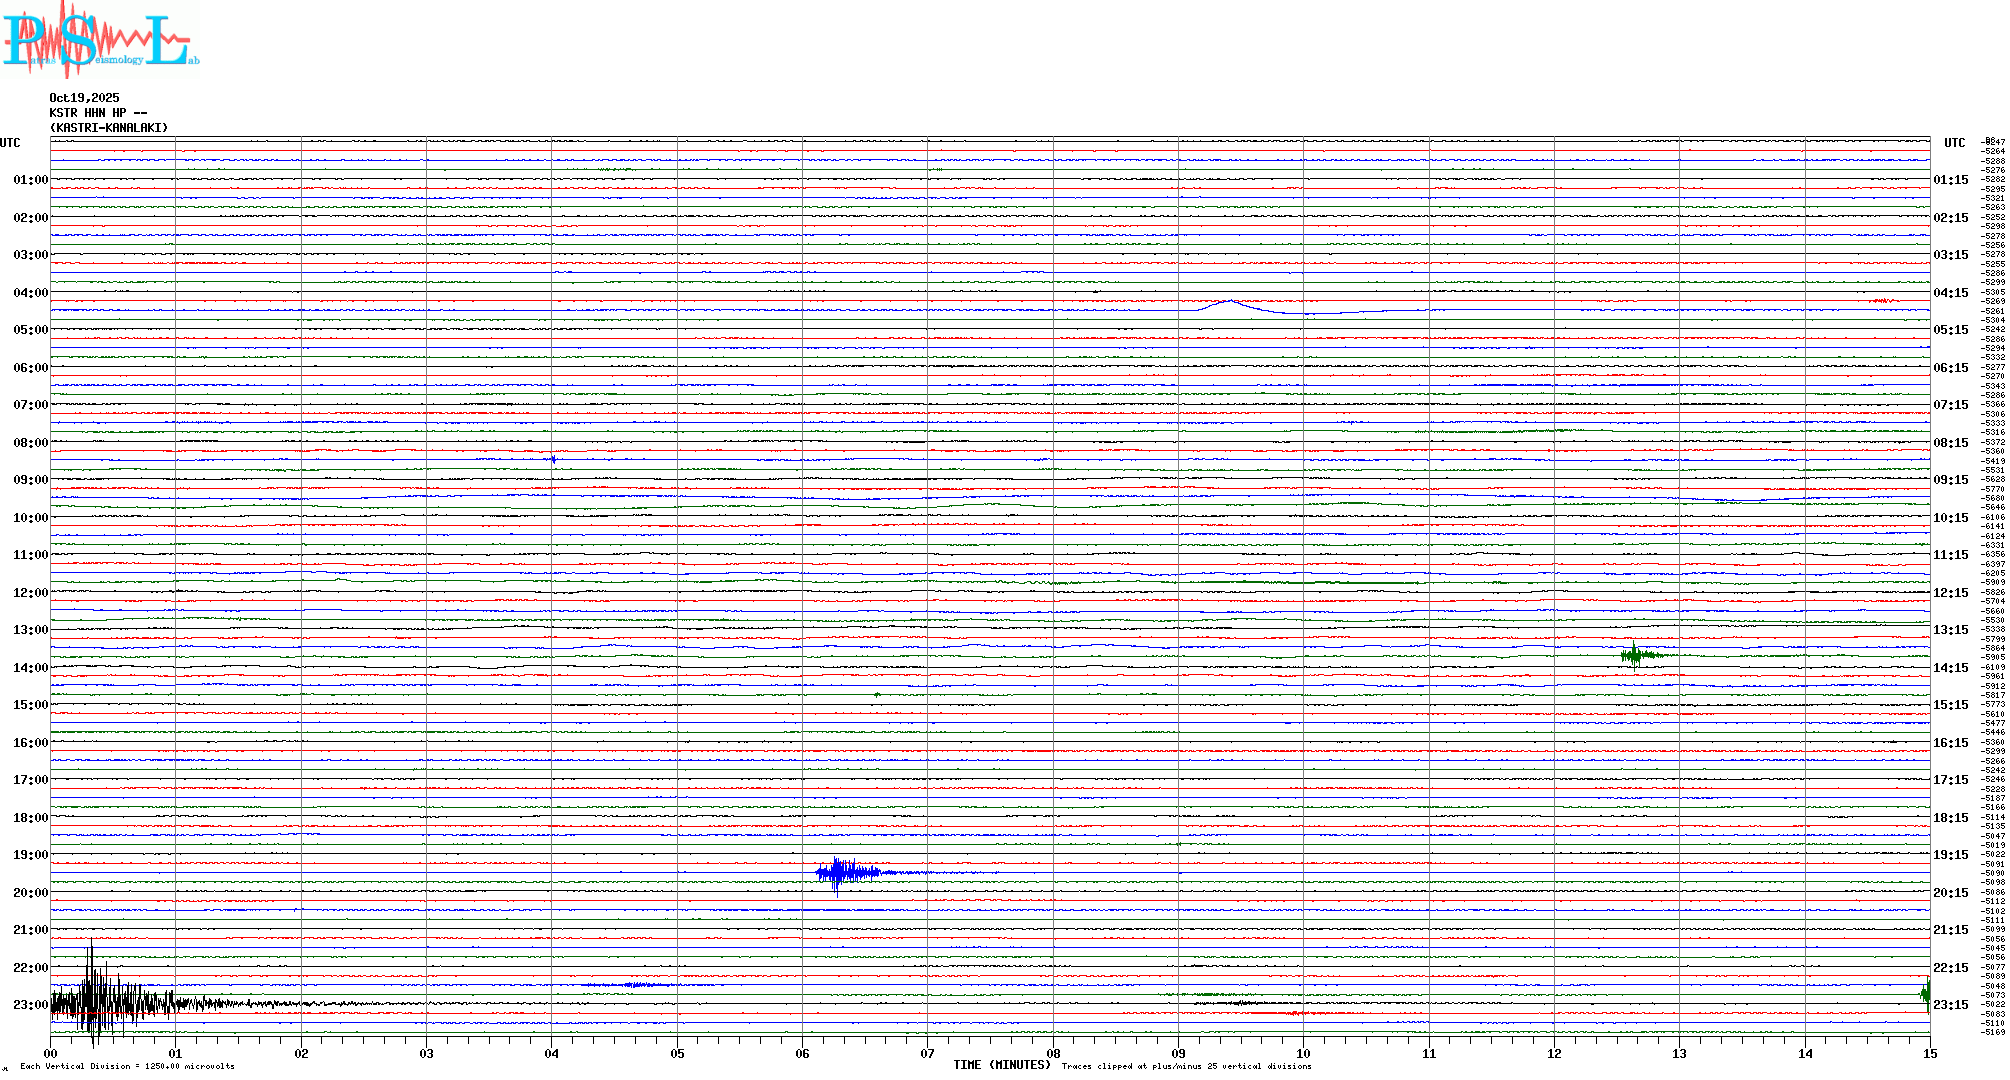Click the Each Vertical Division microvolts note
The image size is (2010, 1080).
coord(127,1066)
